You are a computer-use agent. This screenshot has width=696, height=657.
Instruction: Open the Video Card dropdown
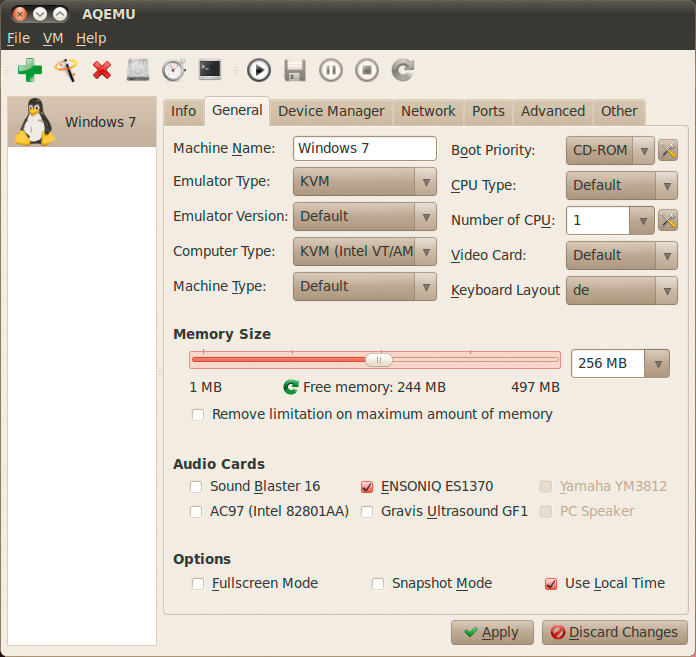pyautogui.click(x=621, y=256)
